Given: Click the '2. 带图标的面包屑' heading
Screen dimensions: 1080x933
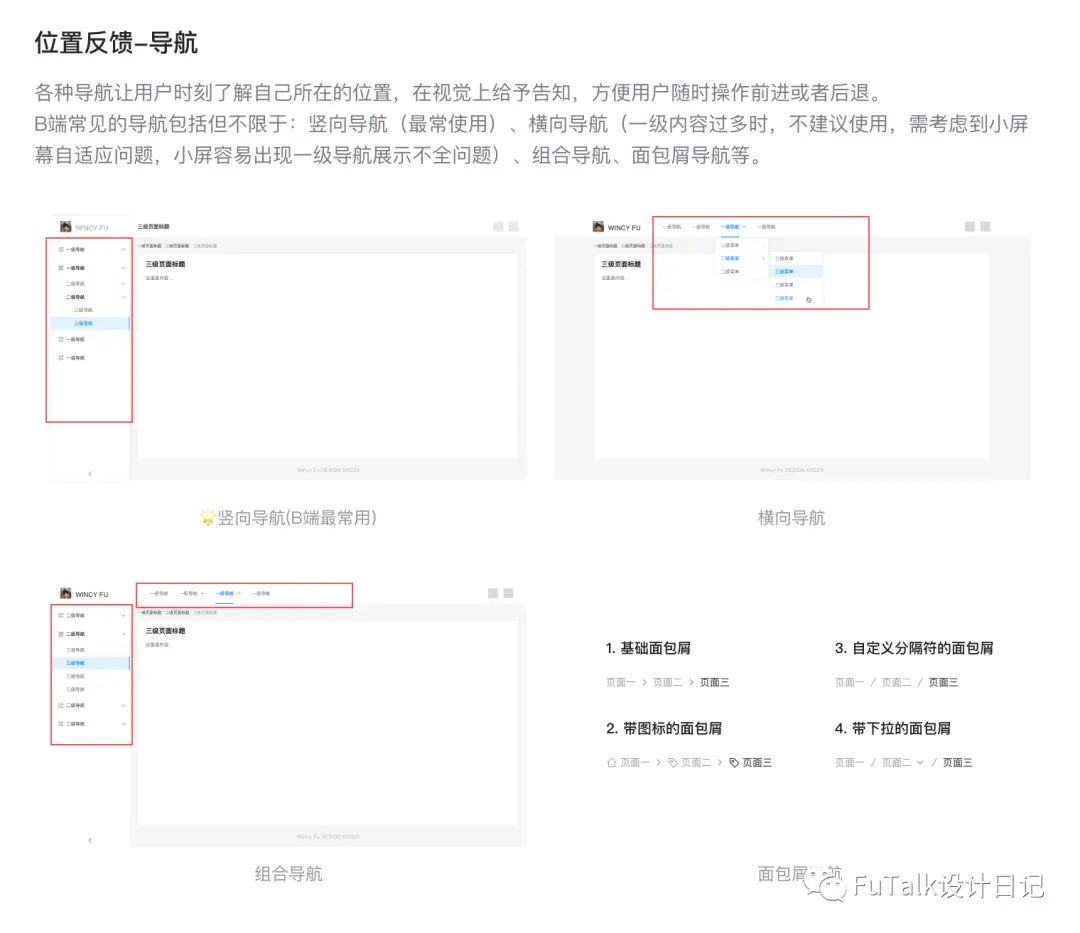Looking at the screenshot, I should coord(664,728).
